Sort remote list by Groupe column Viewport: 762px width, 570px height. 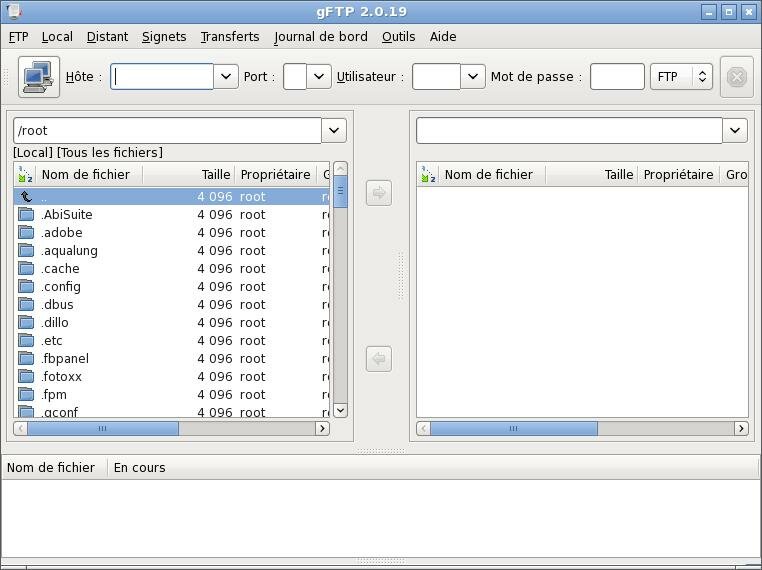point(736,174)
